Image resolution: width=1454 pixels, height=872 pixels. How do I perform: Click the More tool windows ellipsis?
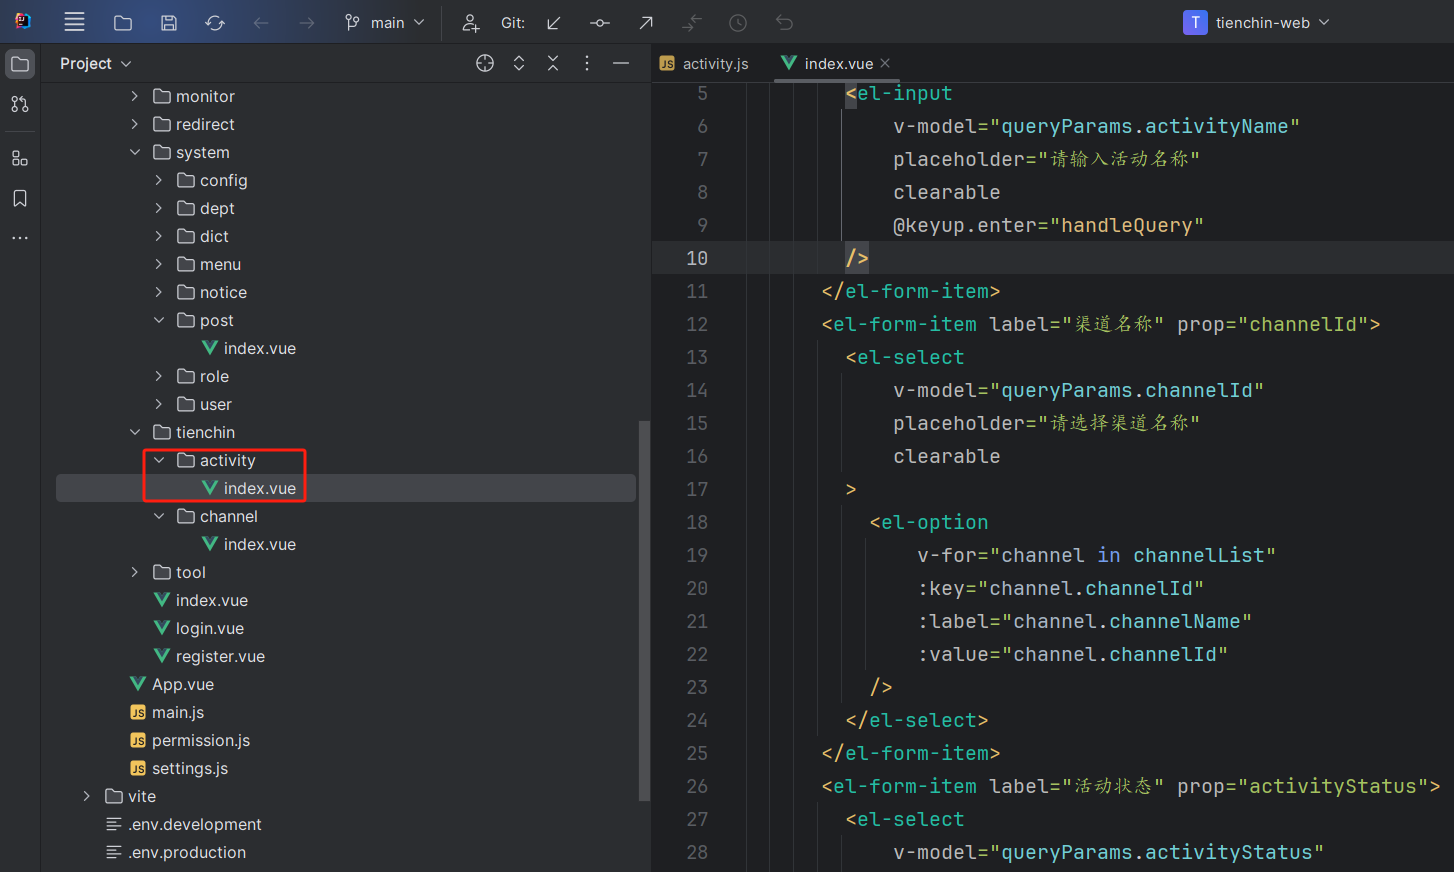[x=20, y=238]
